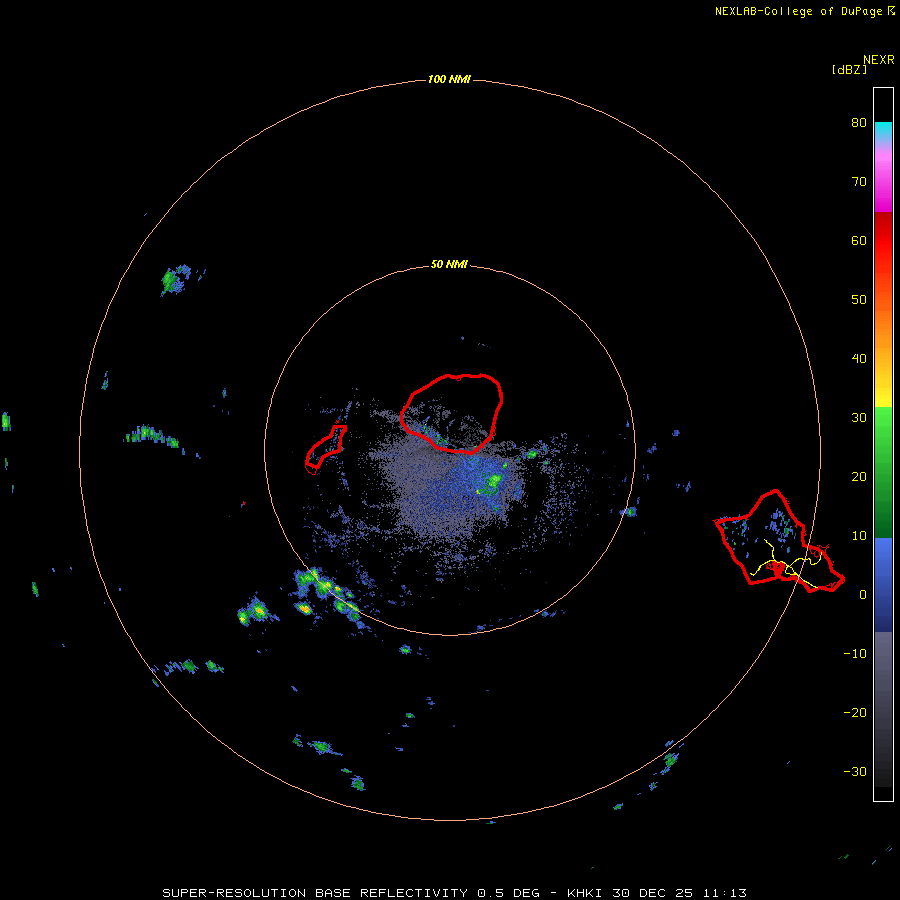The image size is (900, 900).
Task: Click the NEXR label above the scale
Action: pos(878,60)
